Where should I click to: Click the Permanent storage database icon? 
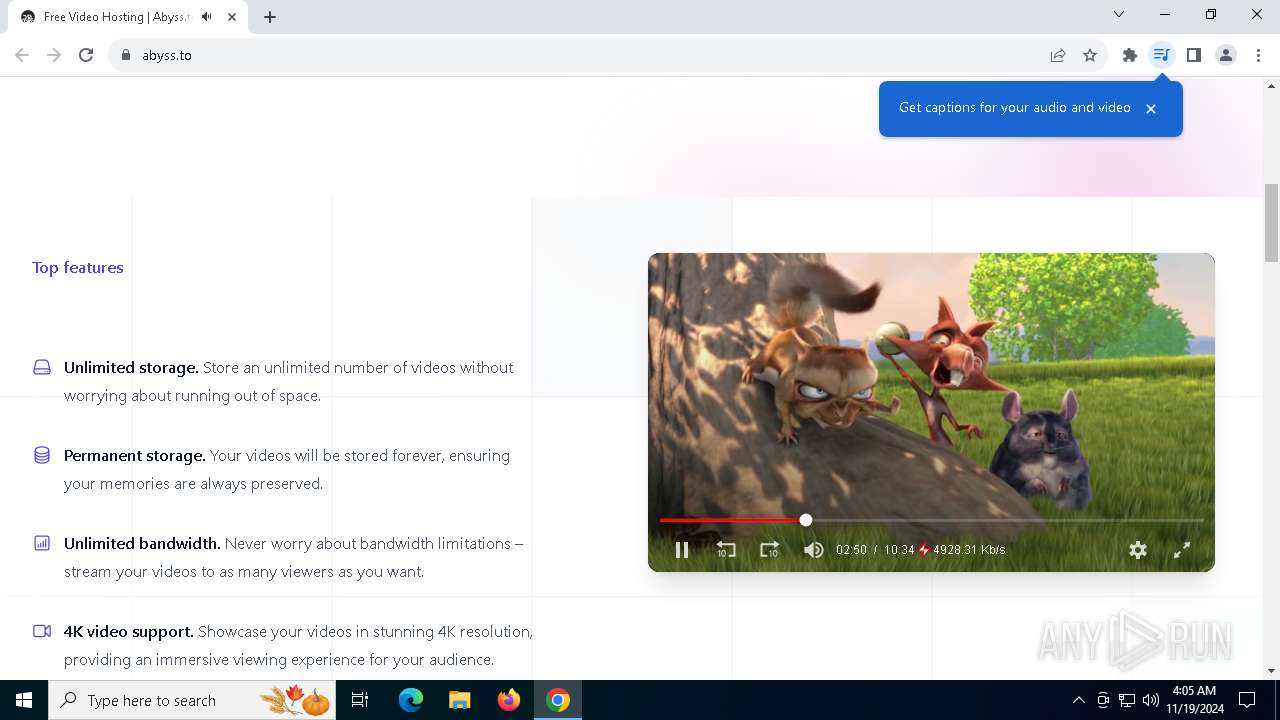click(x=42, y=455)
